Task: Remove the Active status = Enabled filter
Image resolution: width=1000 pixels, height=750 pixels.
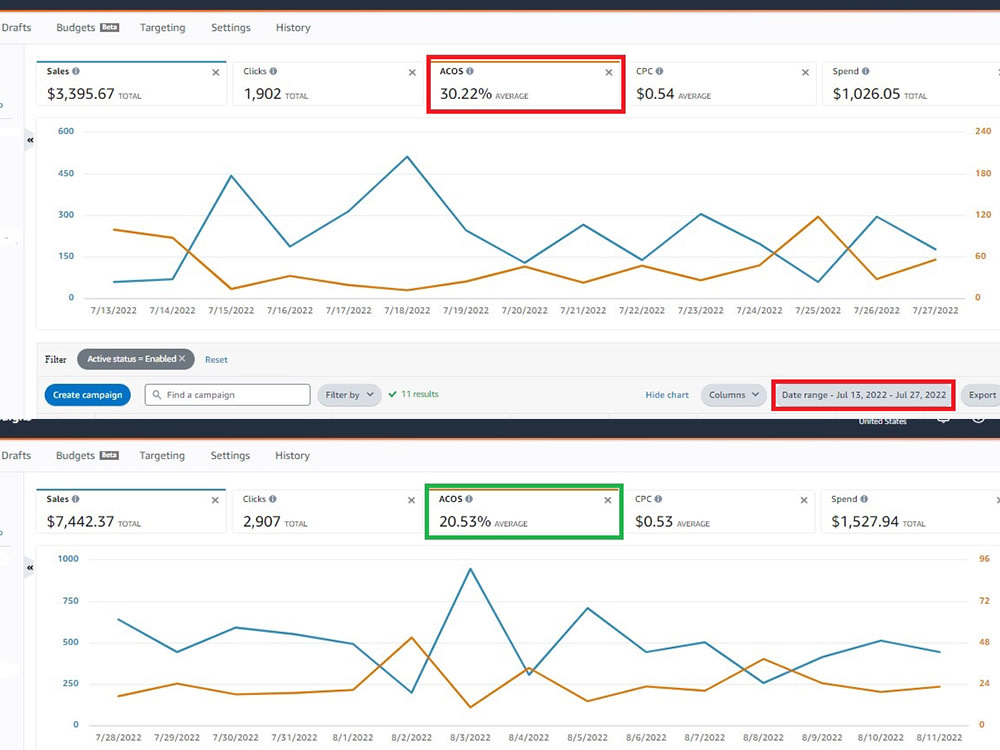Action: (182, 358)
